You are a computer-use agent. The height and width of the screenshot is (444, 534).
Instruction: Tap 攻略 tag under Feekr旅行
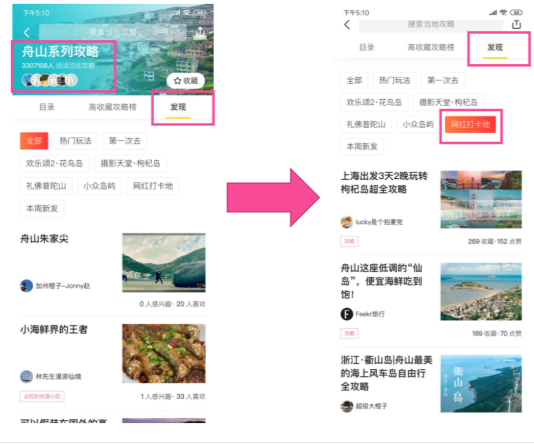(349, 333)
